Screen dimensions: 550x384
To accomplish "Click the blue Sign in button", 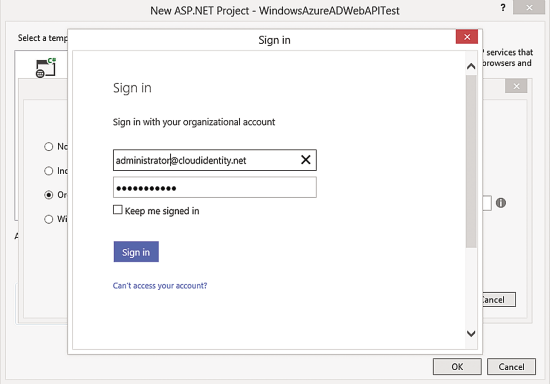I will pyautogui.click(x=136, y=251).
